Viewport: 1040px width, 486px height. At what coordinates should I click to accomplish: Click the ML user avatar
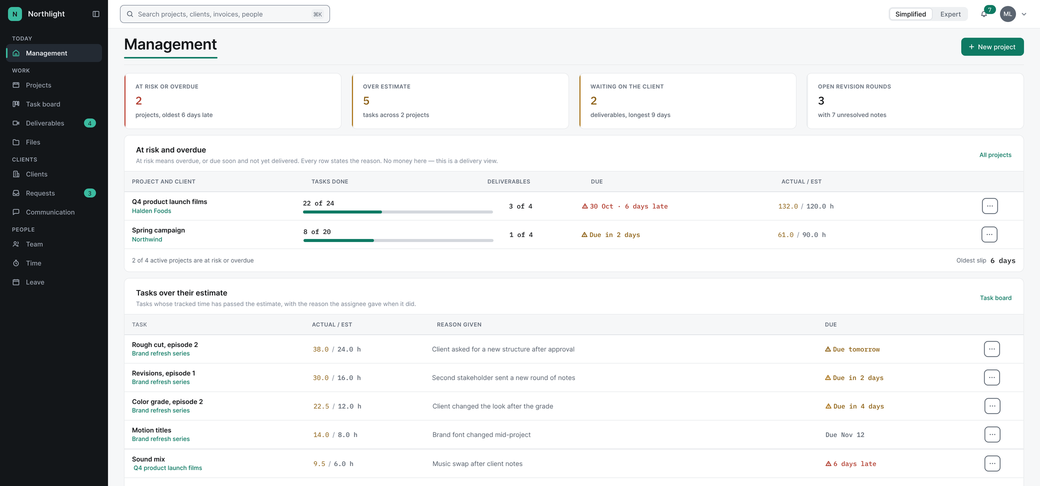pos(1008,14)
